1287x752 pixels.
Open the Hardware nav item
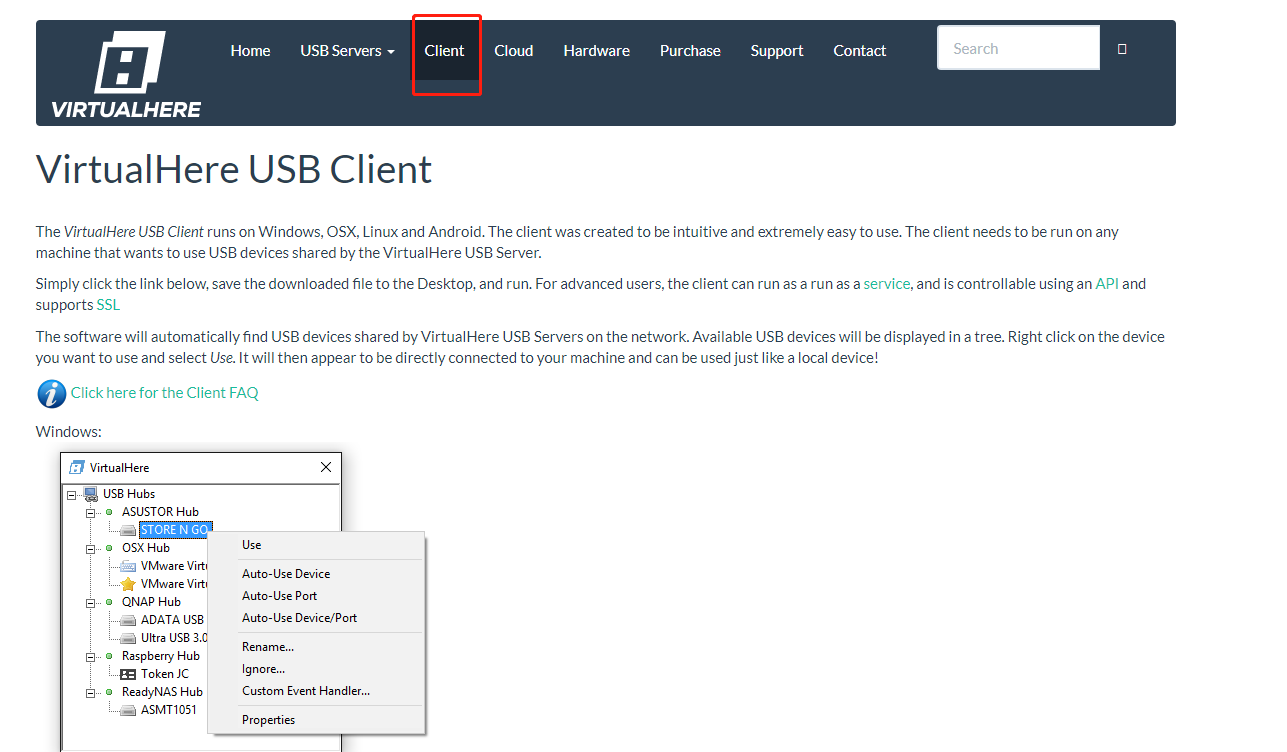click(x=596, y=50)
